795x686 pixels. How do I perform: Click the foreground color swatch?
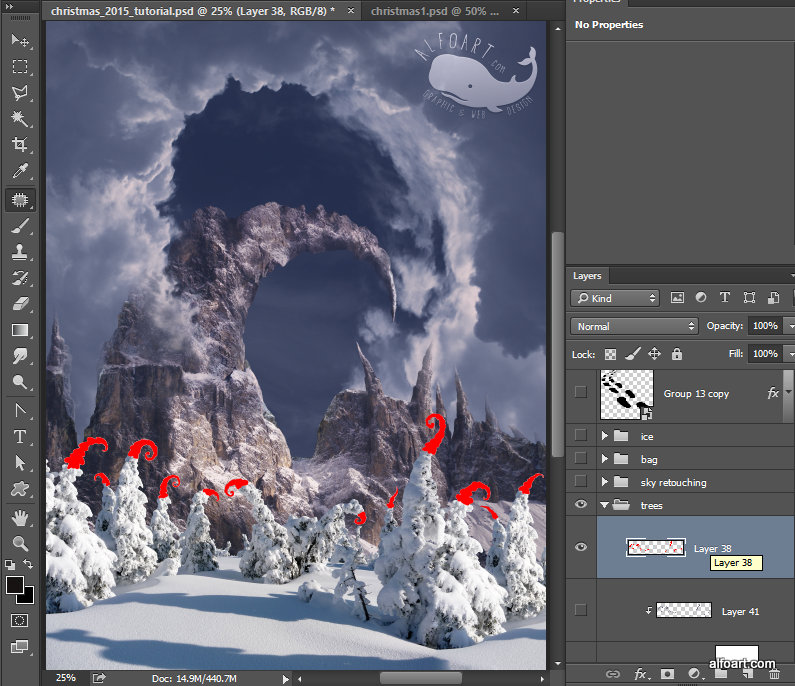pos(15,586)
